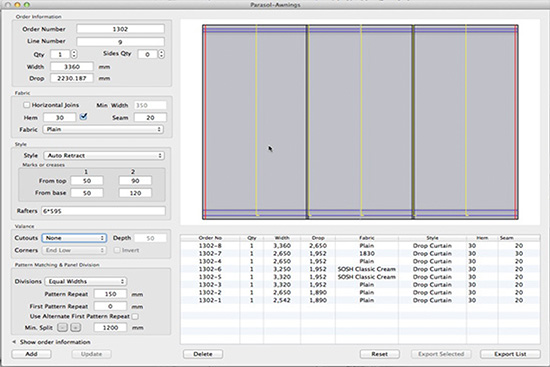
Task: Click the Fabric column header
Action: coord(367,238)
